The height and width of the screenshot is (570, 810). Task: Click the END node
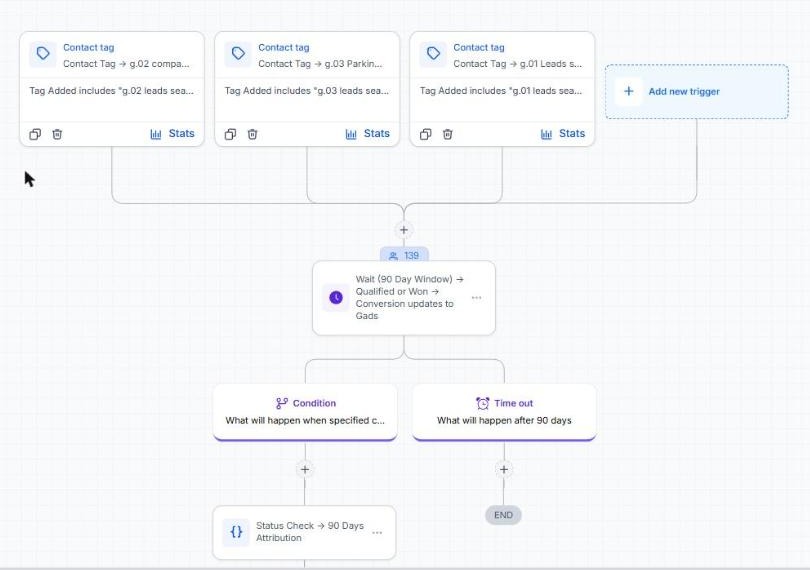503,515
